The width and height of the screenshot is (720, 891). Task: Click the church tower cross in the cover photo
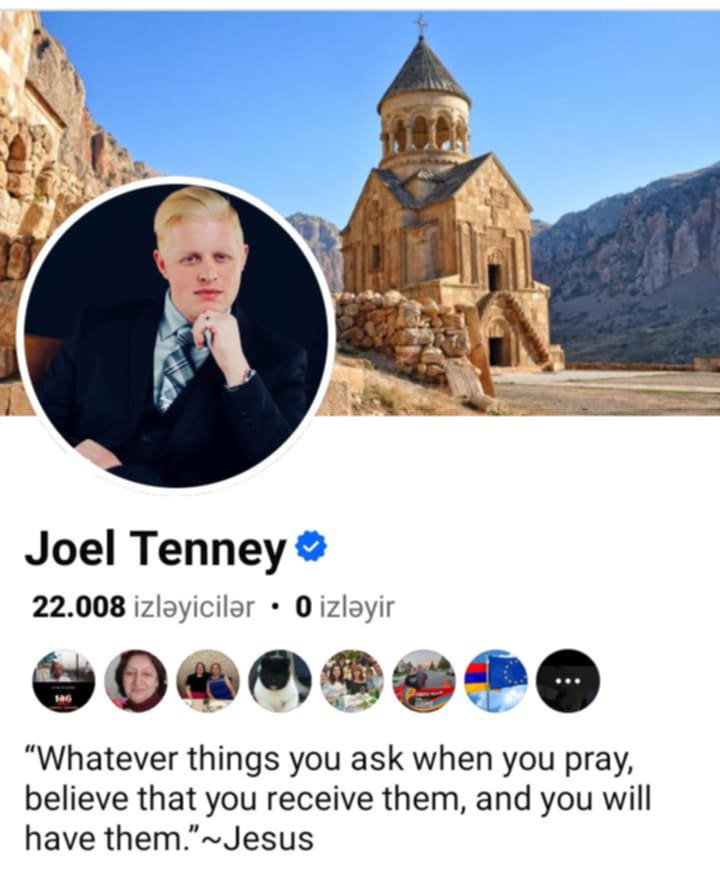(421, 25)
